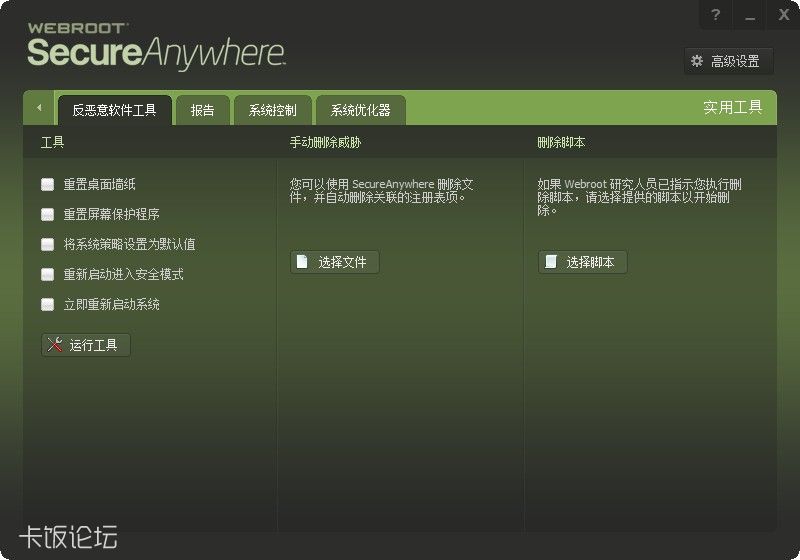Open the 系统控制 tab

(x=272, y=110)
